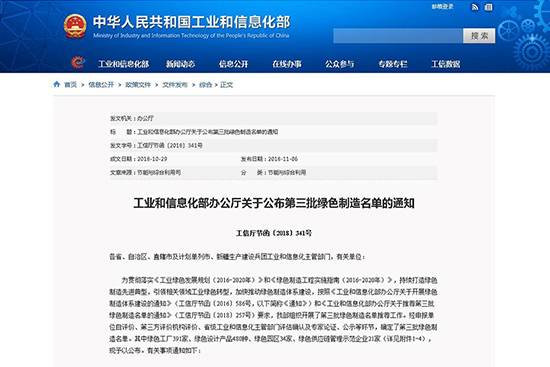Open the 新闻动态 nav menu
This screenshot has height=367, width=550.
181,64
